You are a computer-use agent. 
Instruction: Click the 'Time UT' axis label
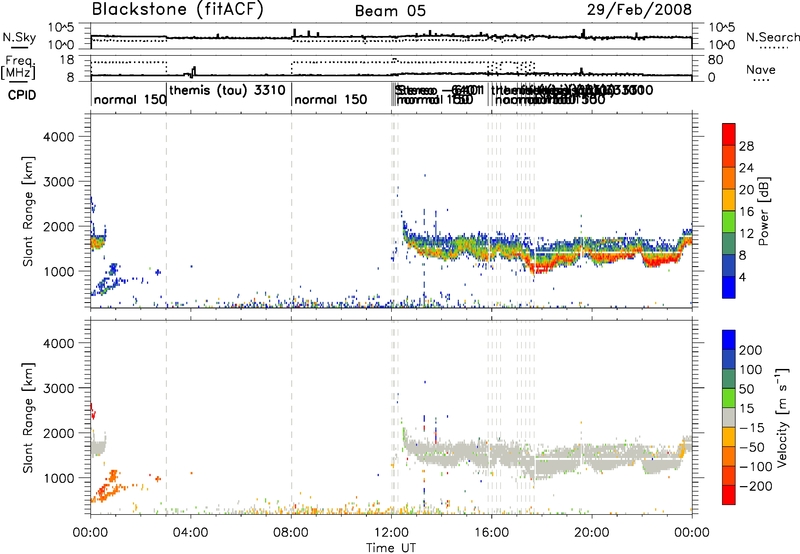pyautogui.click(x=391, y=547)
